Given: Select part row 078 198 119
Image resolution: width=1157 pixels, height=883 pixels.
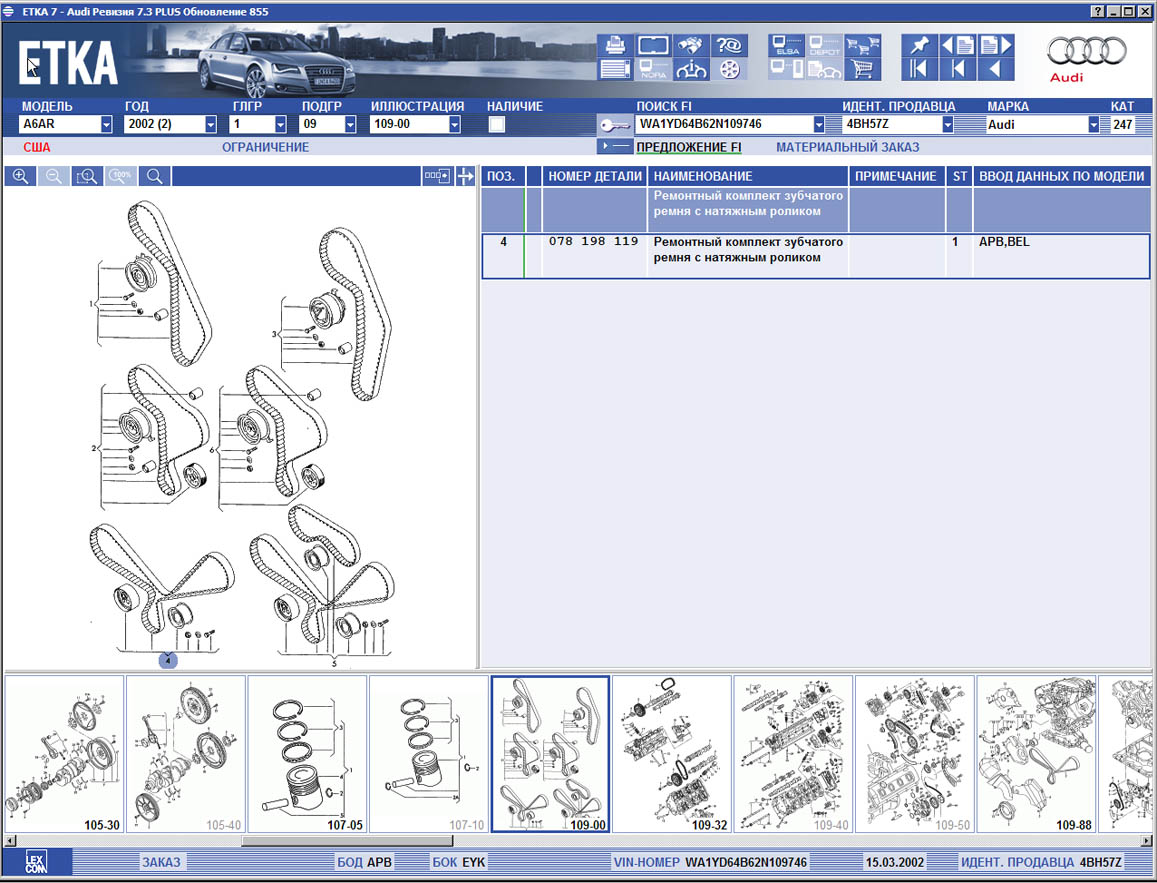Looking at the screenshot, I should pos(595,243).
